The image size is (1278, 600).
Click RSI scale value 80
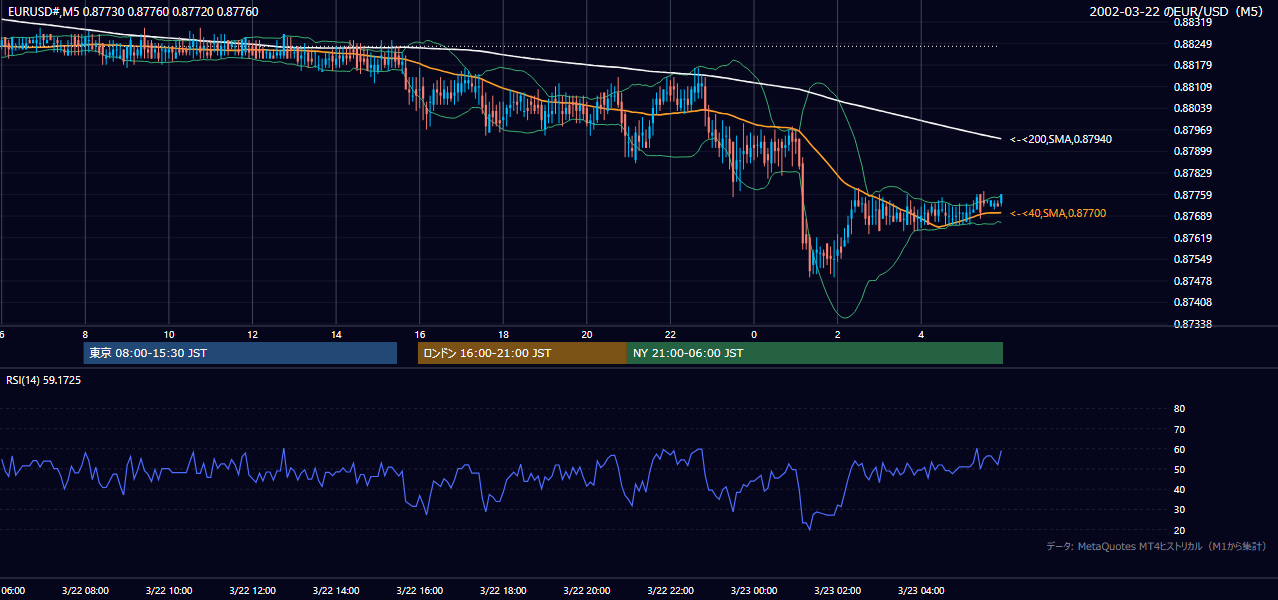(1179, 409)
